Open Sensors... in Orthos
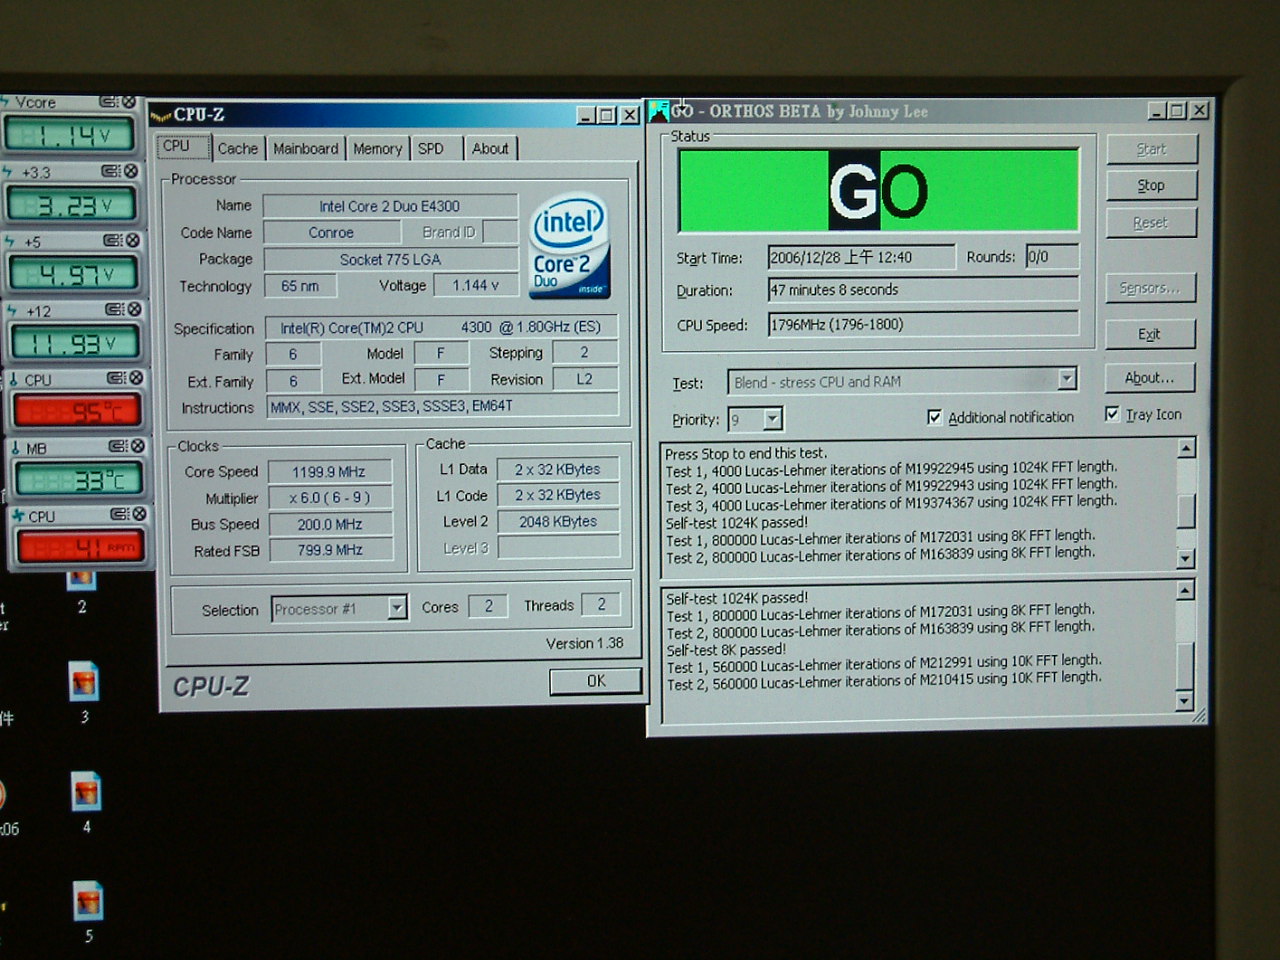Image resolution: width=1280 pixels, height=960 pixels. coord(1150,288)
